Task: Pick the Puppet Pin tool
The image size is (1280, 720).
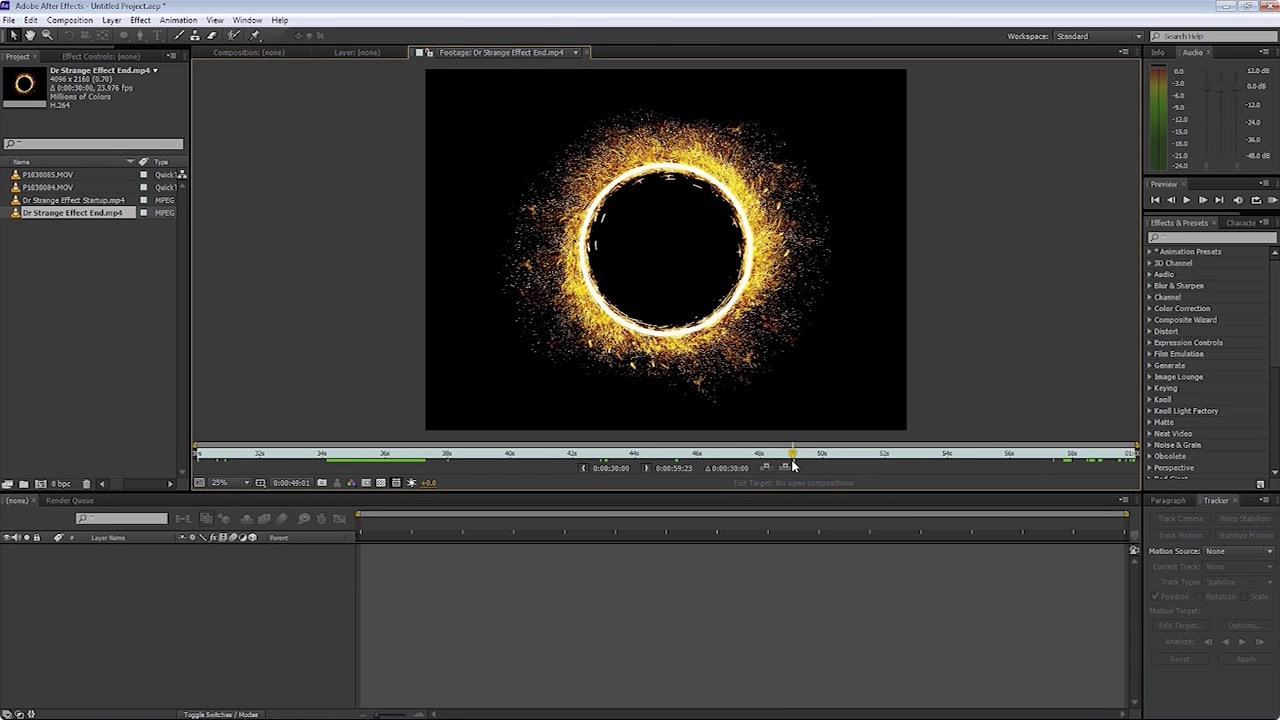Action: coord(253,34)
